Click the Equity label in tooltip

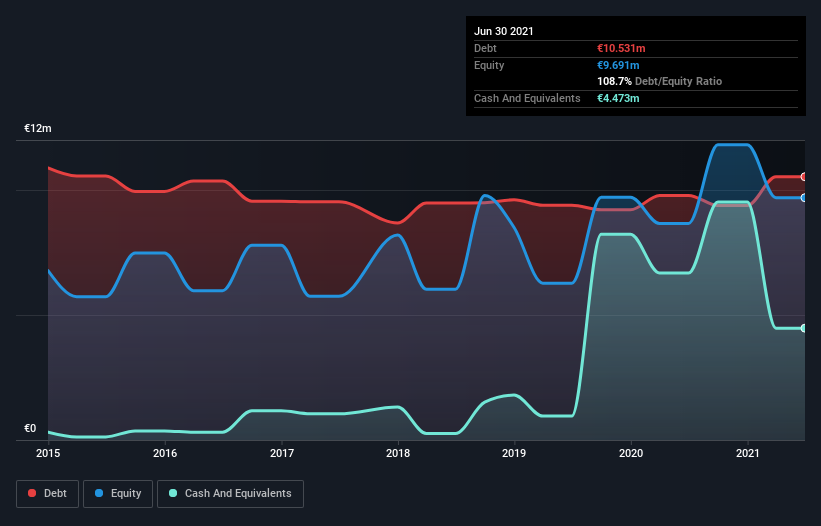click(x=489, y=65)
